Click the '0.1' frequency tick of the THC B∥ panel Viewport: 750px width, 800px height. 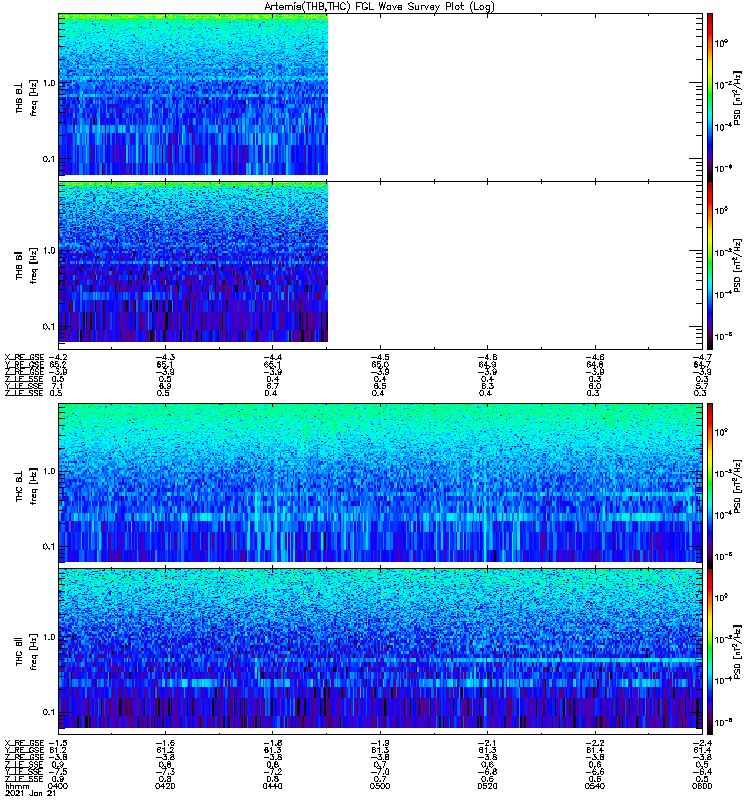(49, 712)
